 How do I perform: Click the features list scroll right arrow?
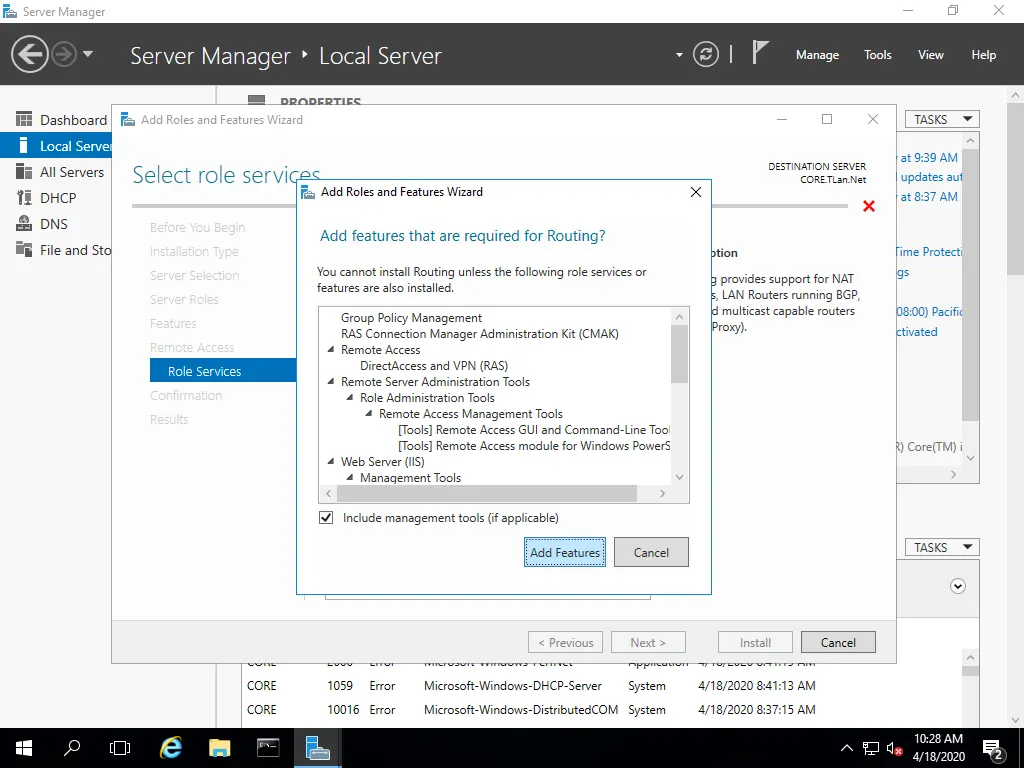662,494
